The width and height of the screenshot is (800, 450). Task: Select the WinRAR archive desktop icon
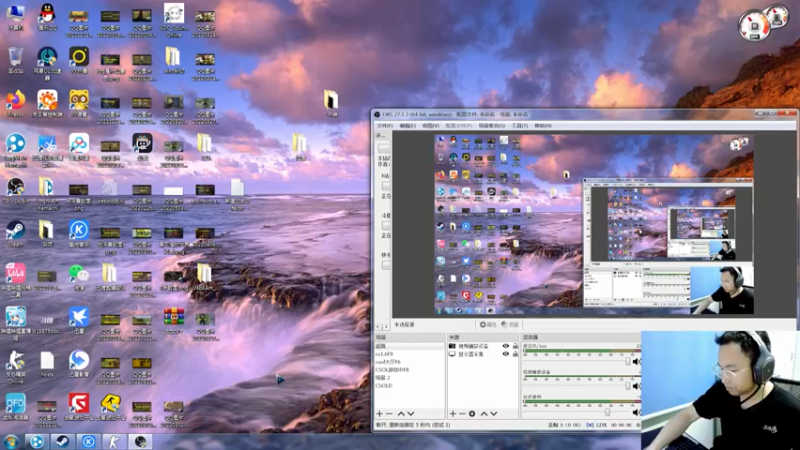point(173,320)
